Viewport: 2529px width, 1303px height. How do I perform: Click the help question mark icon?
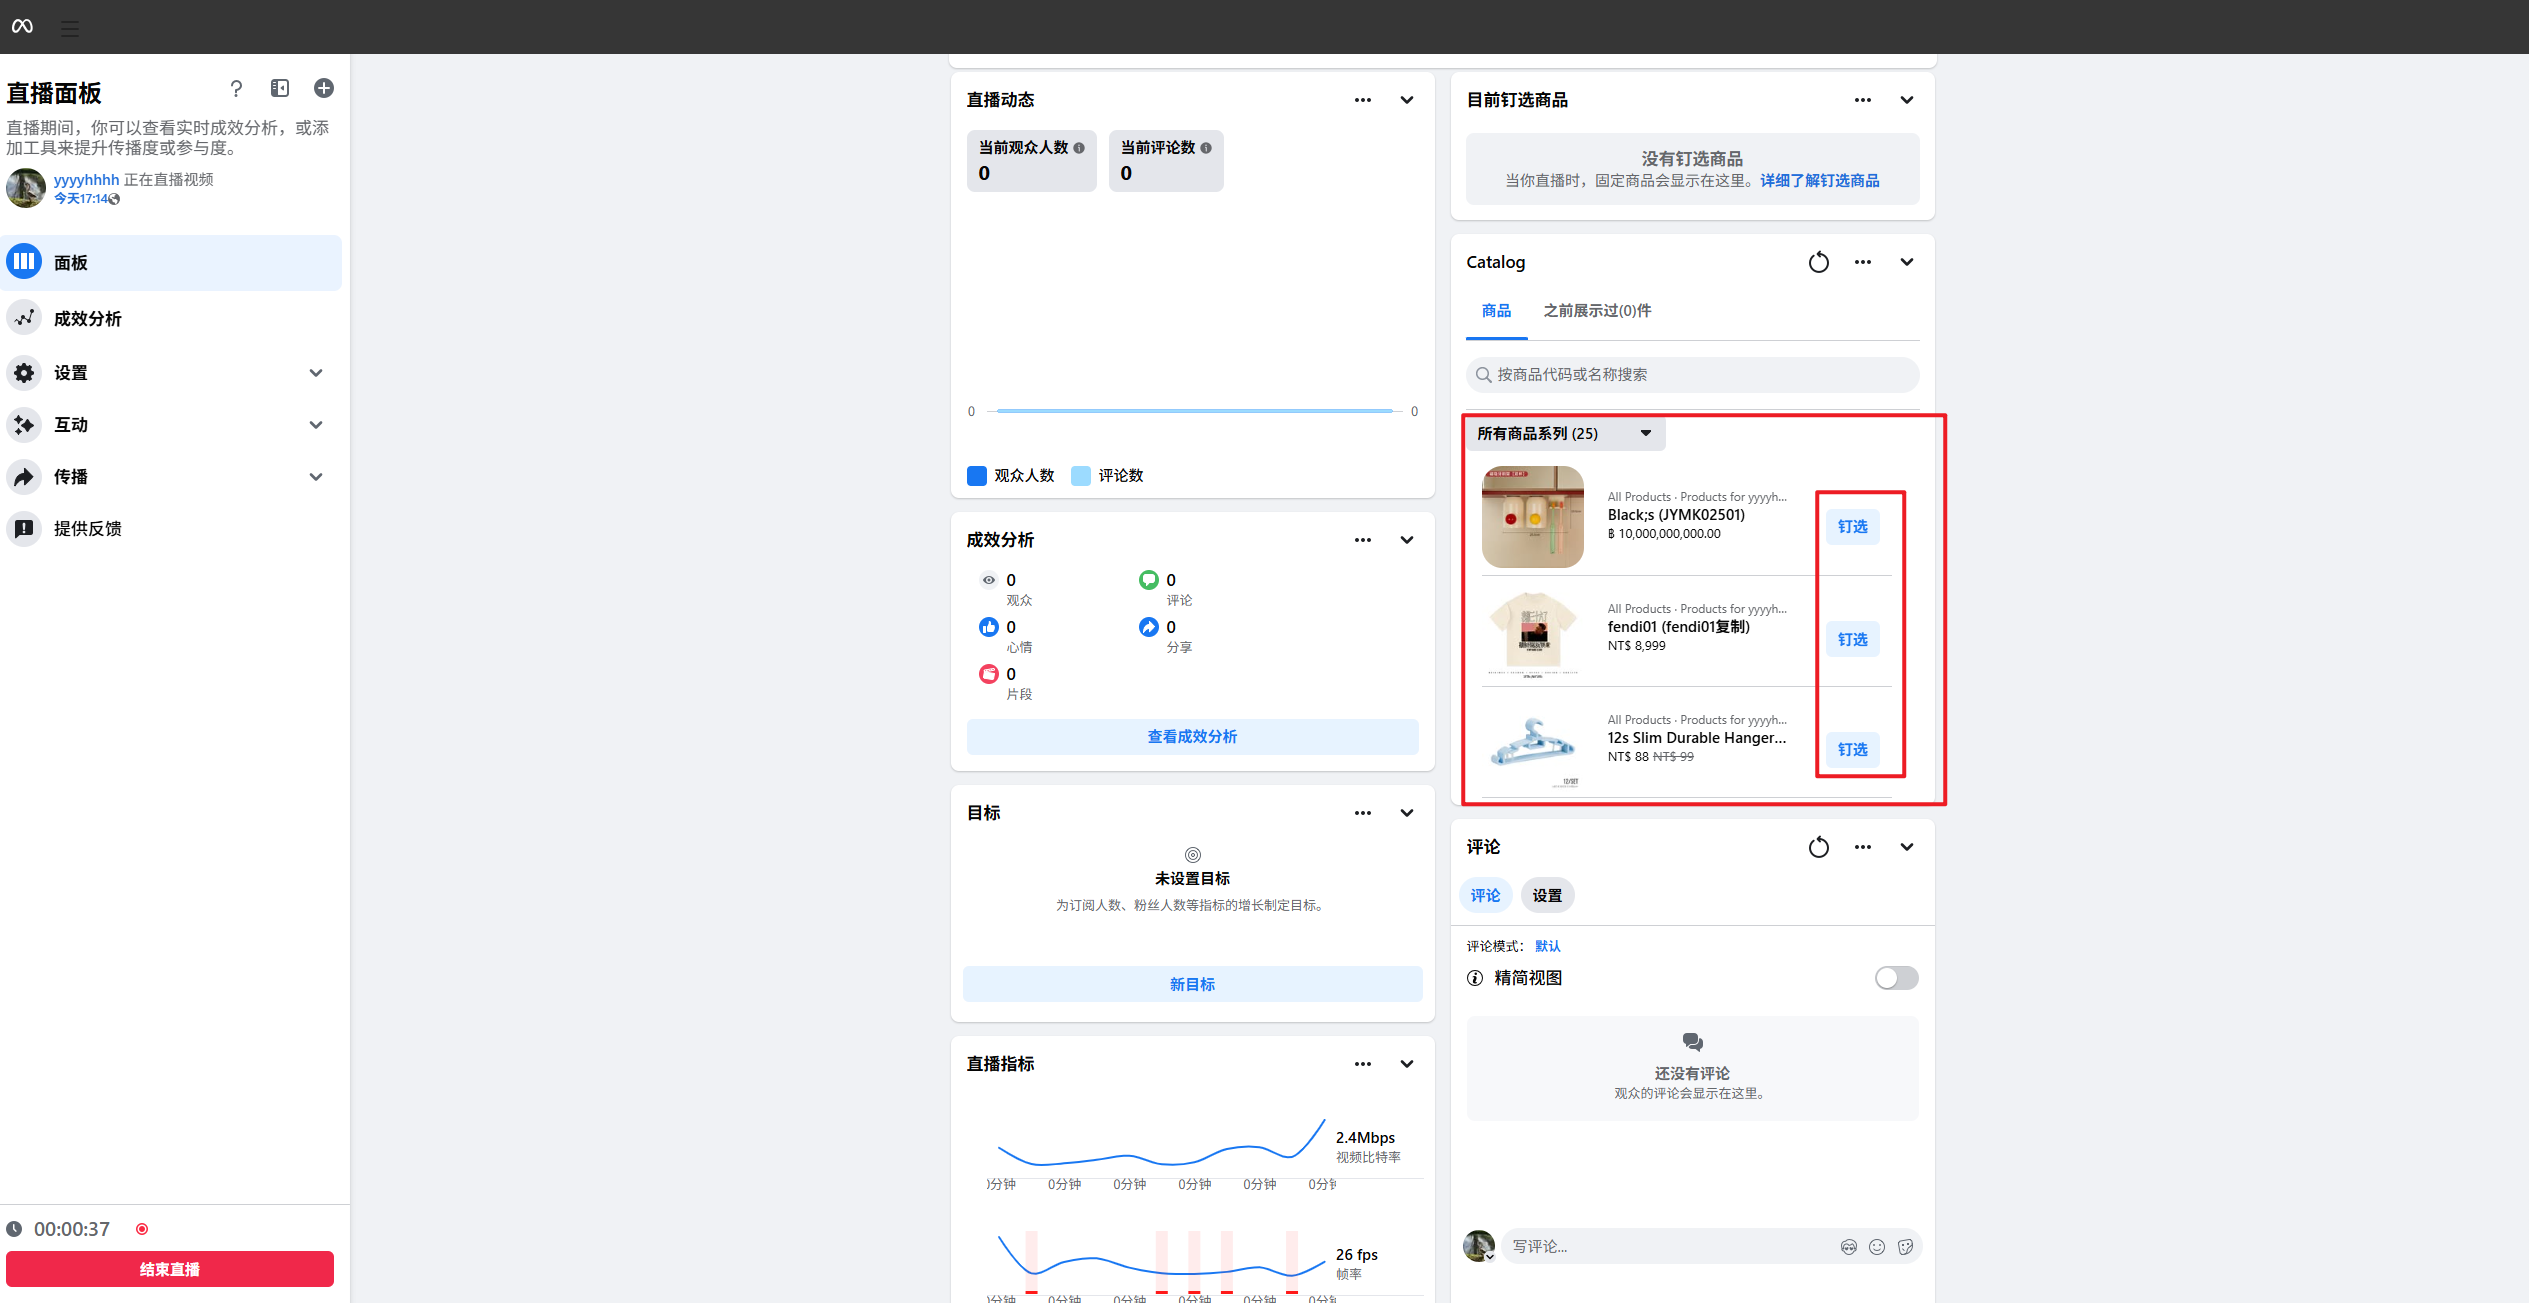point(236,88)
